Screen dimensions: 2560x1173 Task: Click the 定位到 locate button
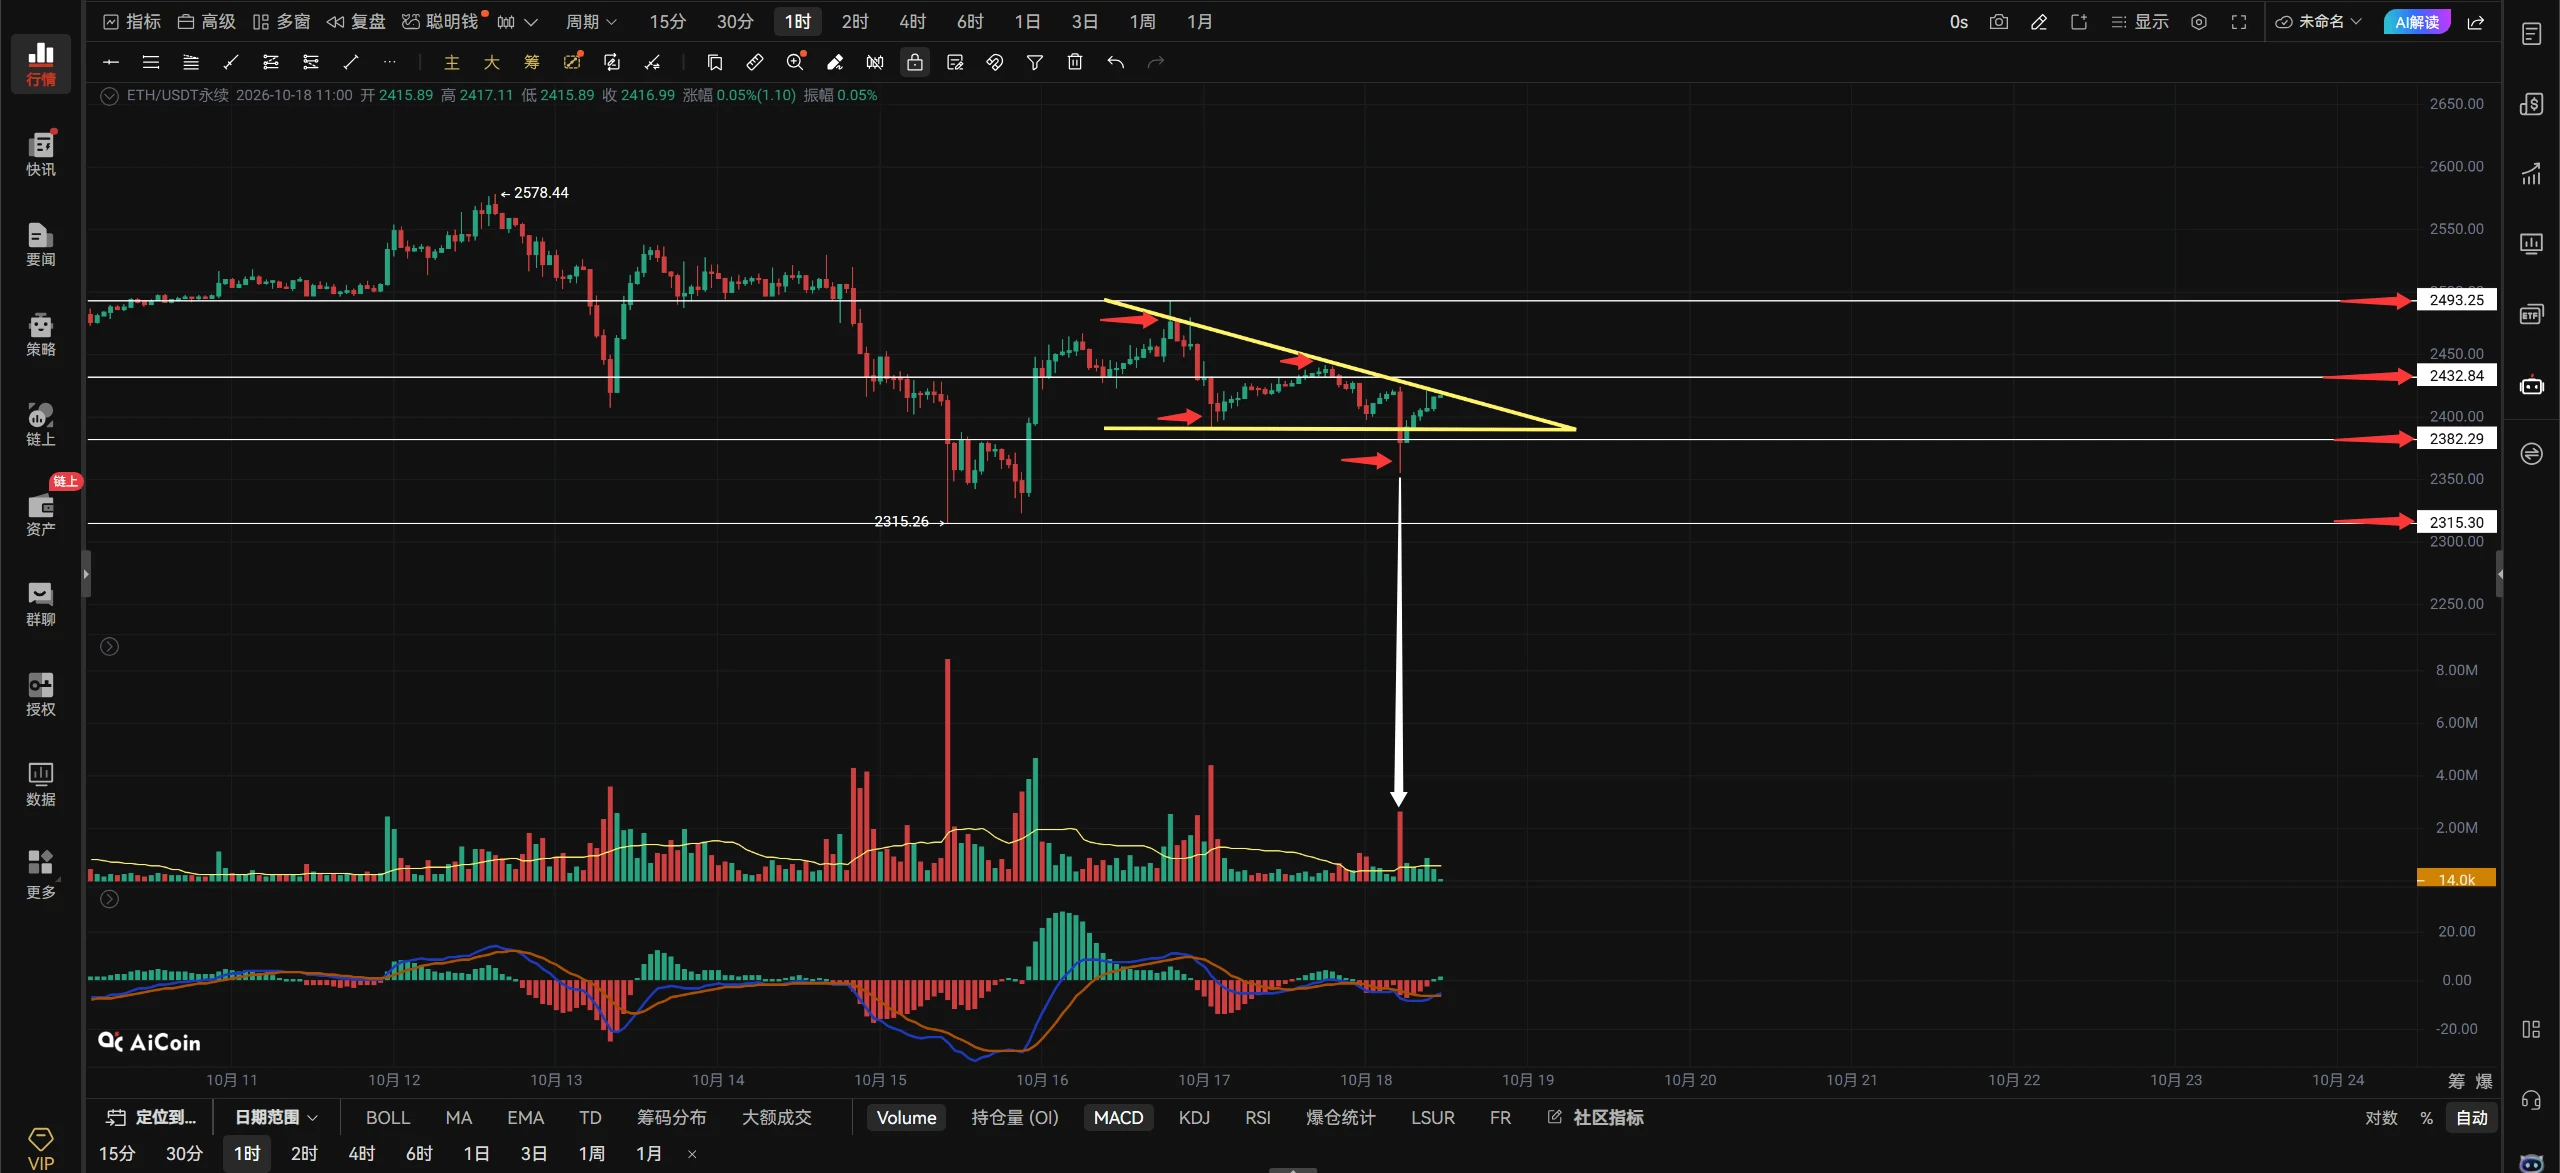(x=152, y=1117)
